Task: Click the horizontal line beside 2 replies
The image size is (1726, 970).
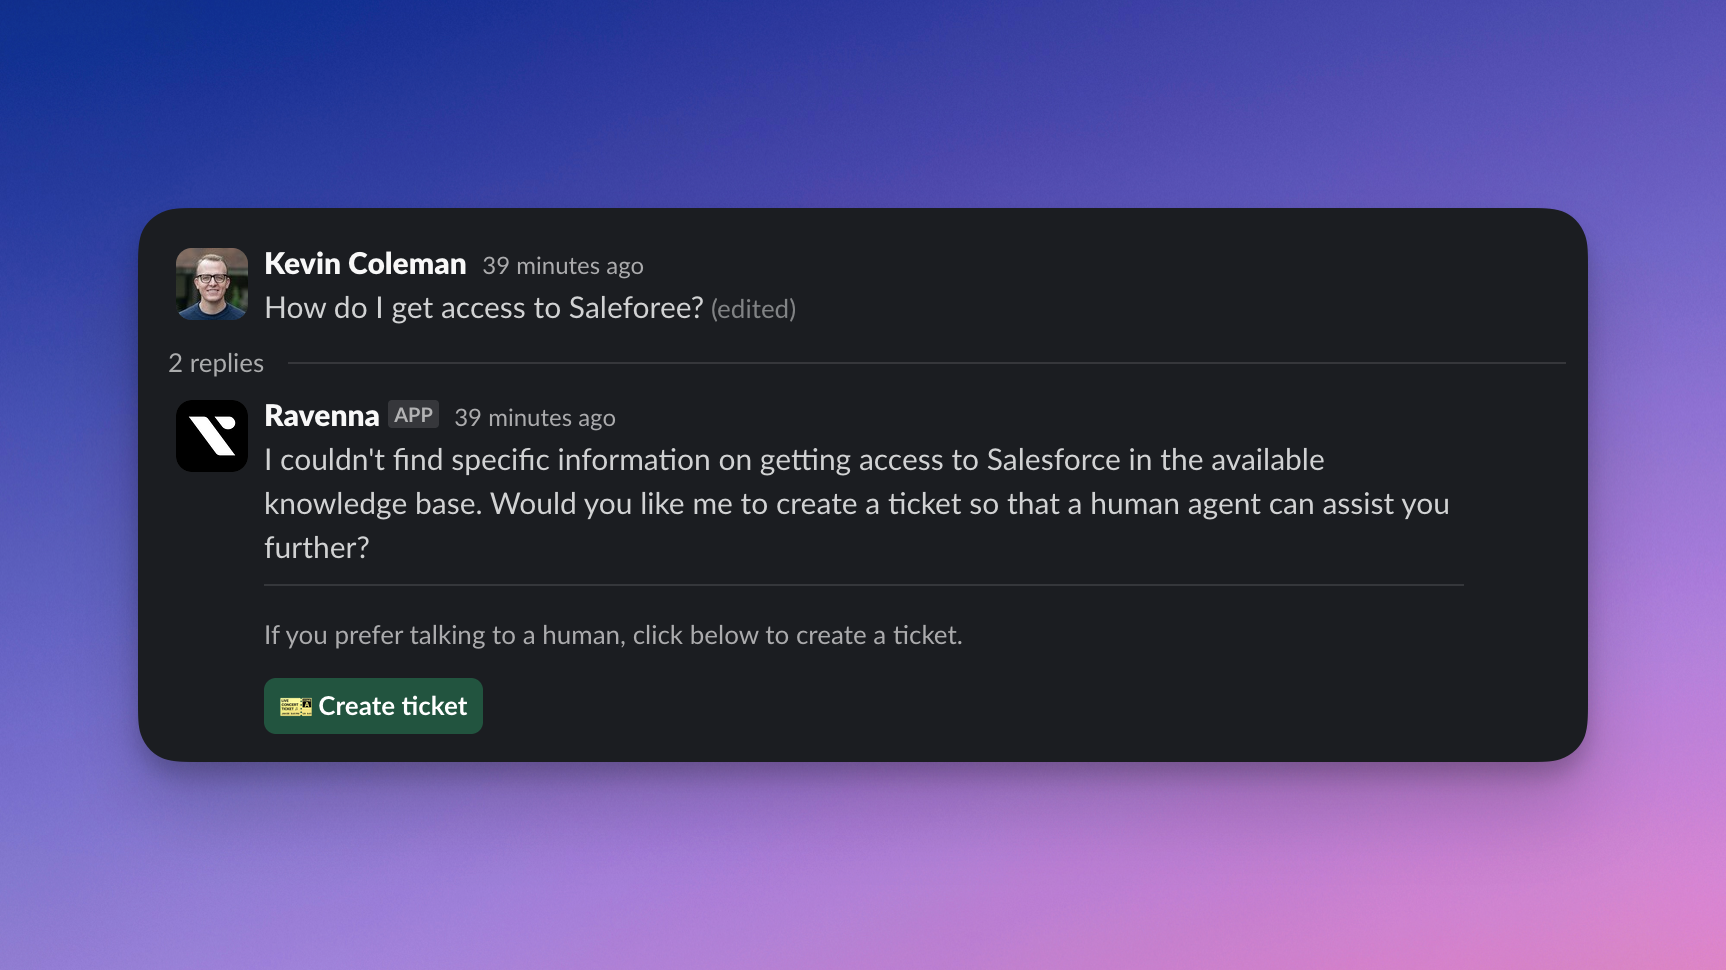Action: point(927,363)
